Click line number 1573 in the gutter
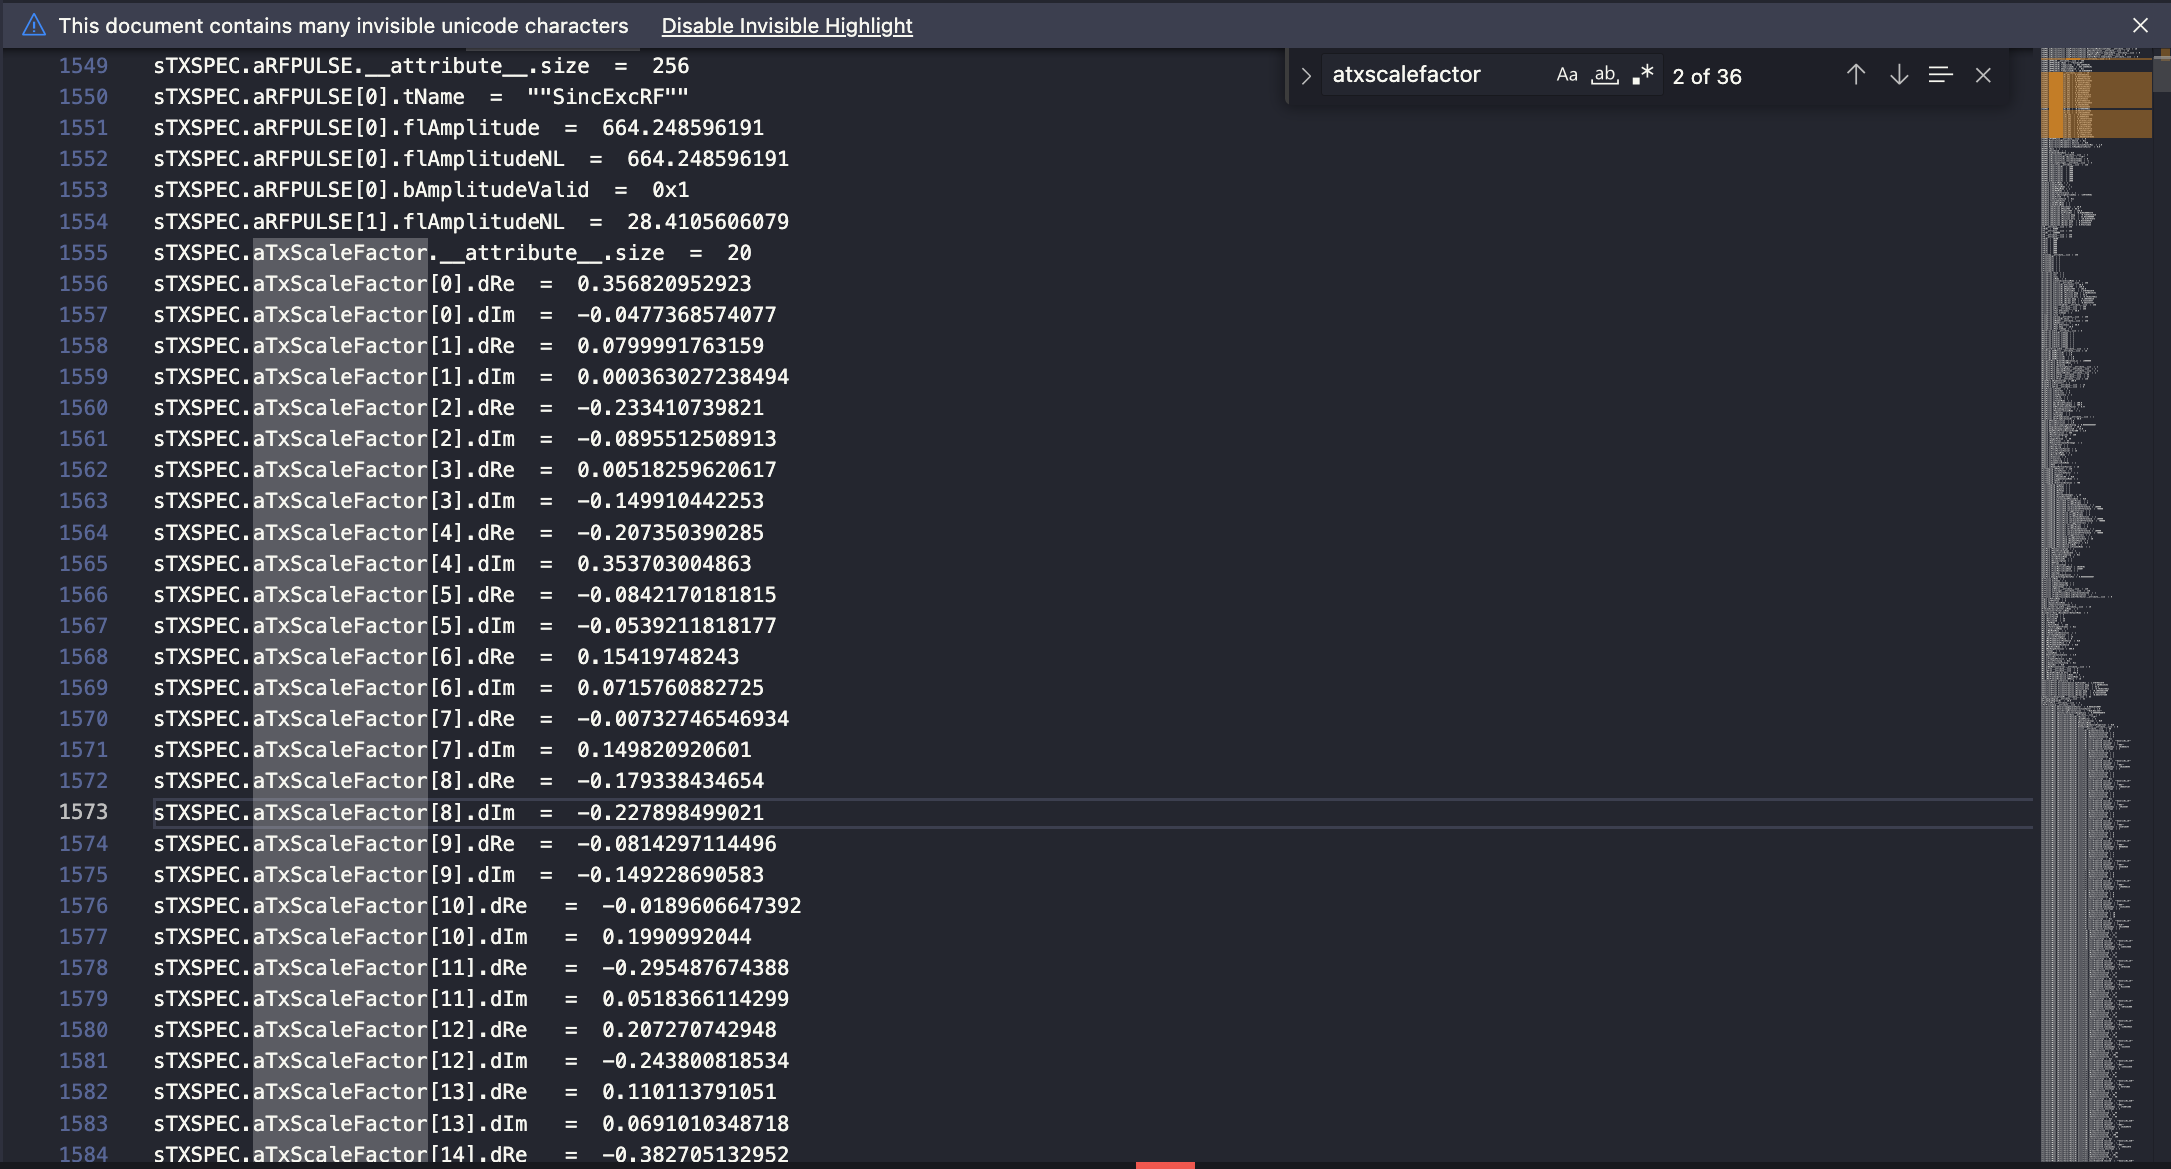This screenshot has width=2171, height=1169. point(86,812)
